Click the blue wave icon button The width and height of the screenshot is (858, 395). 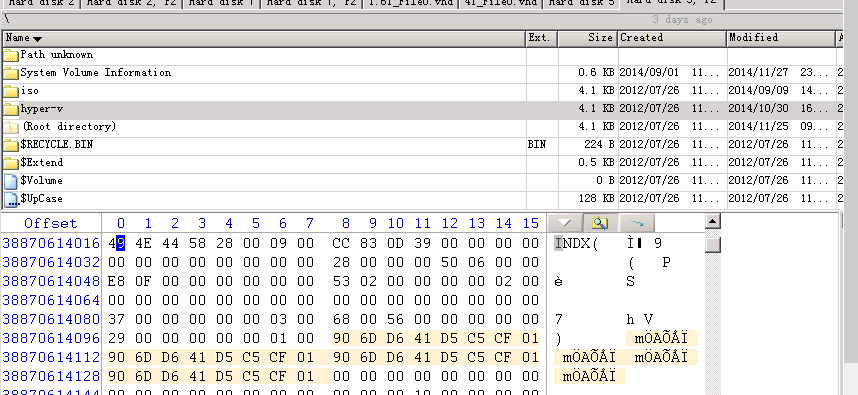(636, 223)
